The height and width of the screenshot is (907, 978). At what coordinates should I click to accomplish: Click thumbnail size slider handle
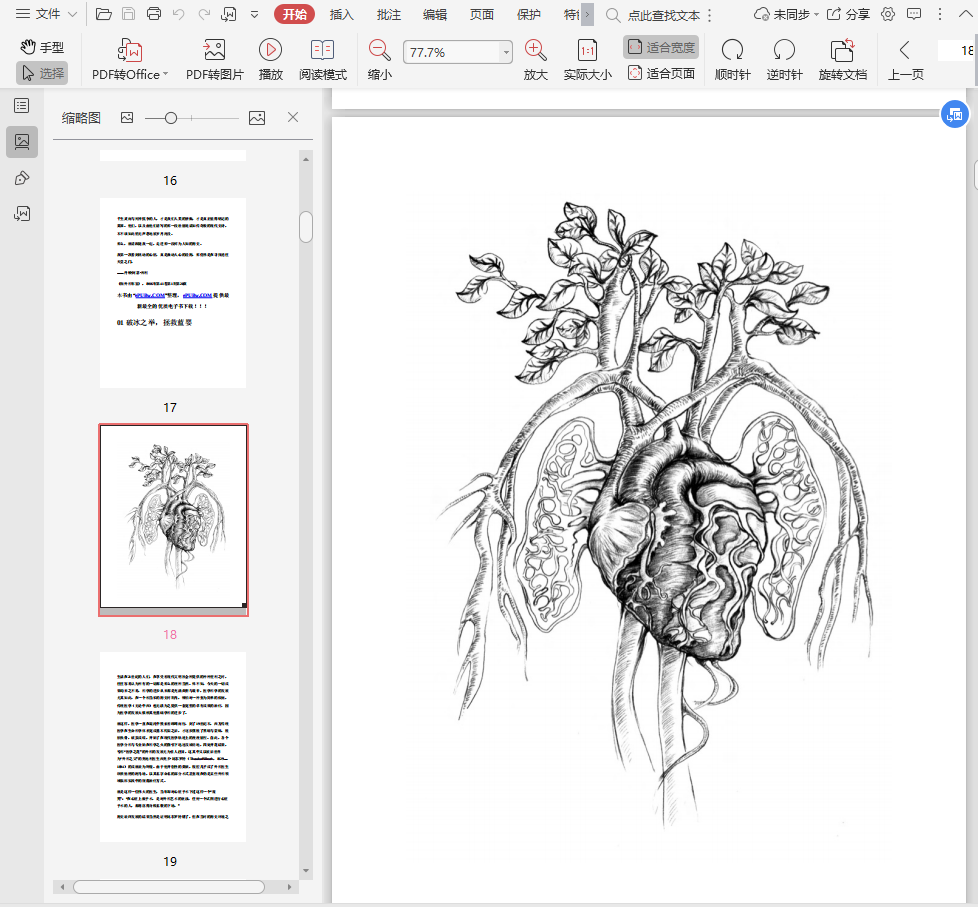(x=171, y=118)
